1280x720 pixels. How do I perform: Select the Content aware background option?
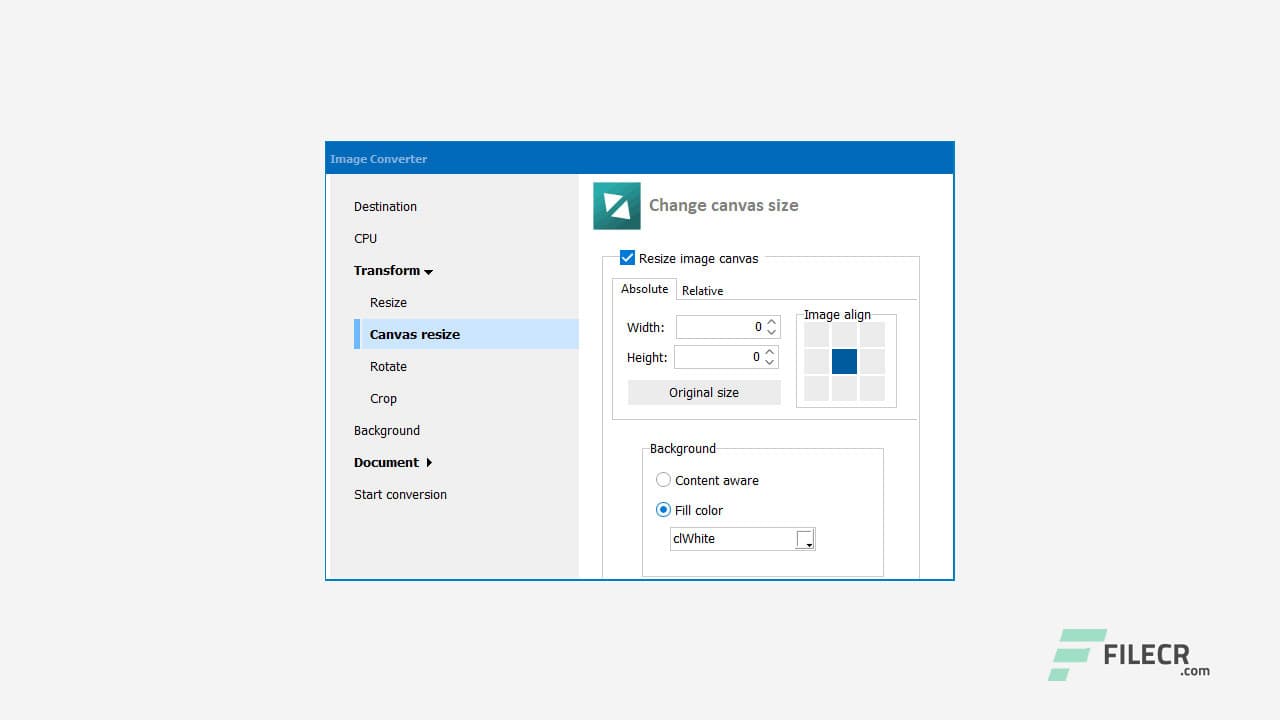click(663, 480)
